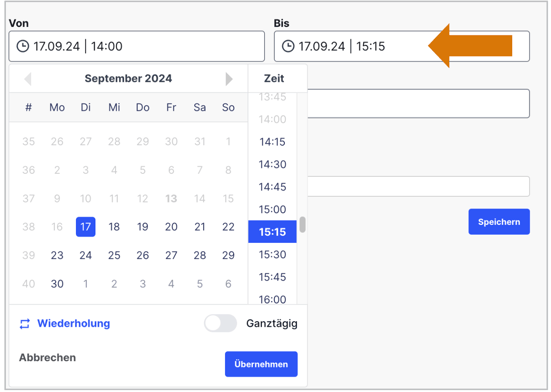This screenshot has width=551, height=392.
Task: Pick 16:00 in the time column
Action: click(272, 299)
